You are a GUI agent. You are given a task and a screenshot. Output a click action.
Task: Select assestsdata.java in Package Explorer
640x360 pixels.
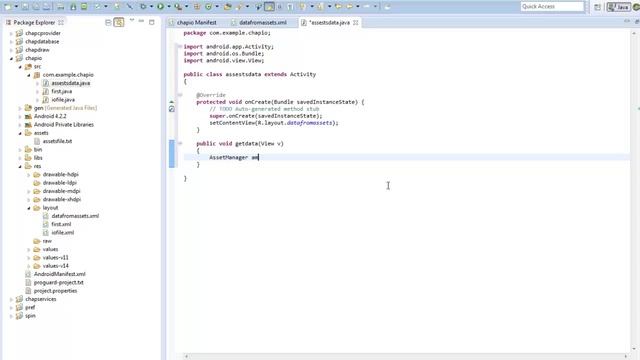click(x=71, y=83)
